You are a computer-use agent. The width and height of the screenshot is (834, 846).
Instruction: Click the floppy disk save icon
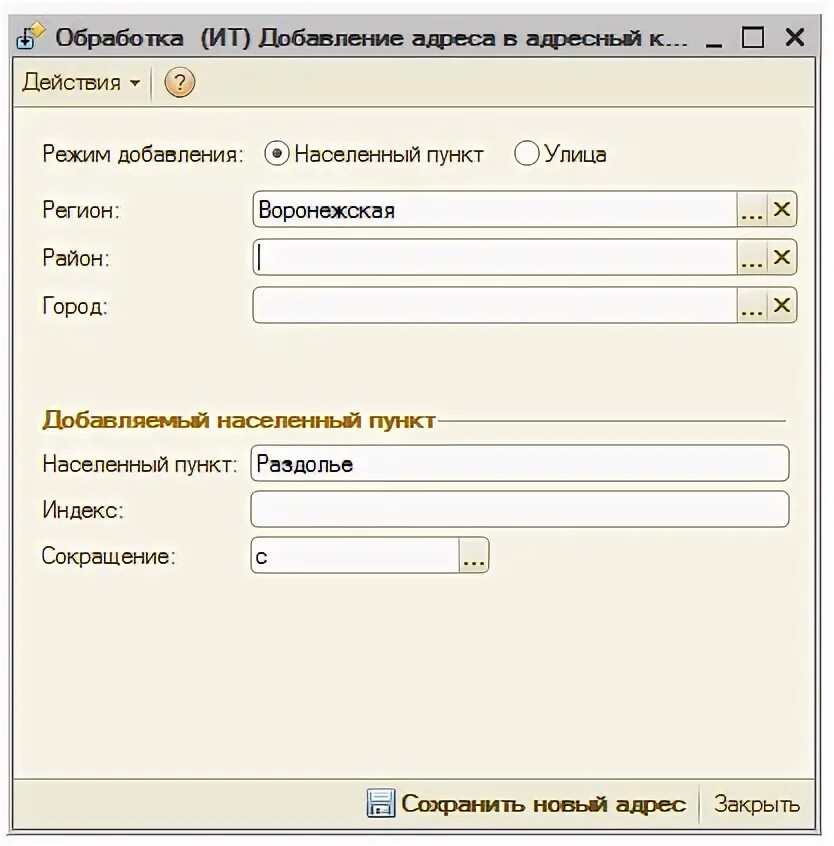tap(381, 803)
